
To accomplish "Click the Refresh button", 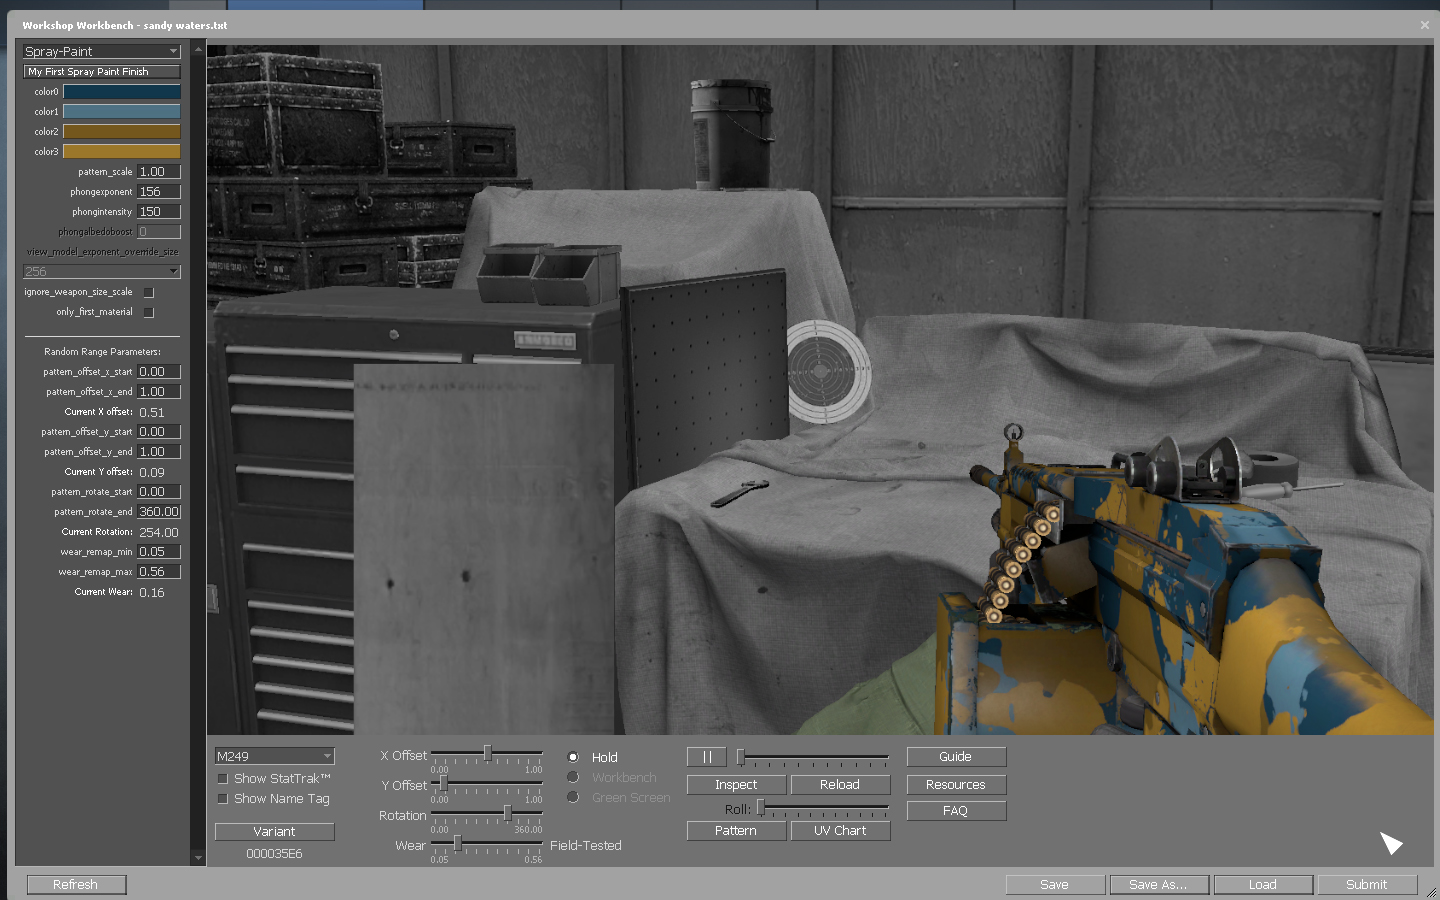I will 76,885.
